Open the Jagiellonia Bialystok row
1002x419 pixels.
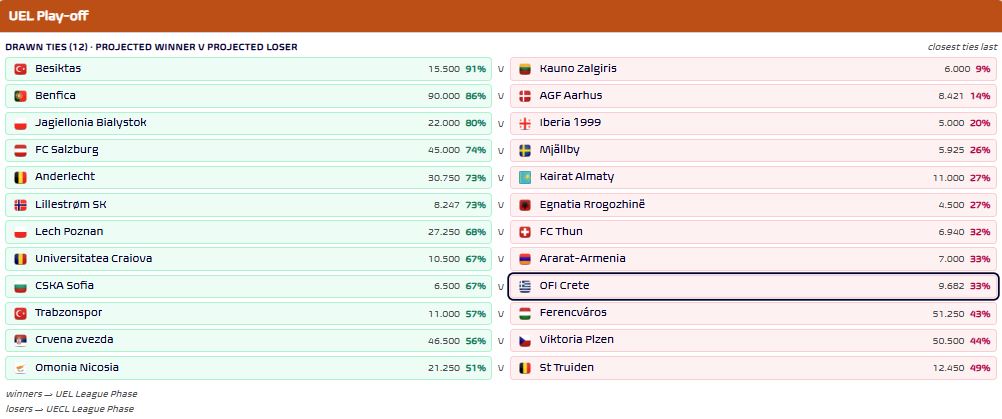pyautogui.click(x=249, y=123)
